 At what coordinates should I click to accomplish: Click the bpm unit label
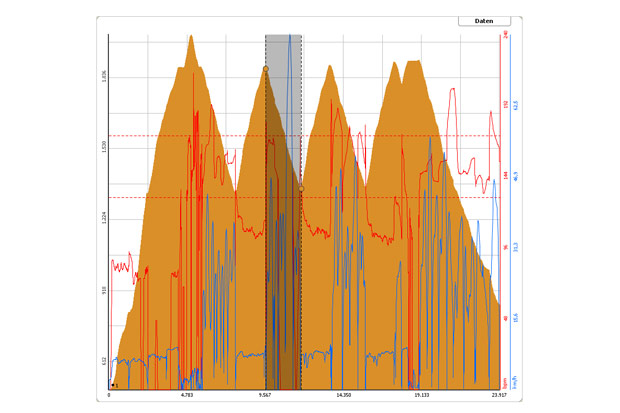[504, 382]
